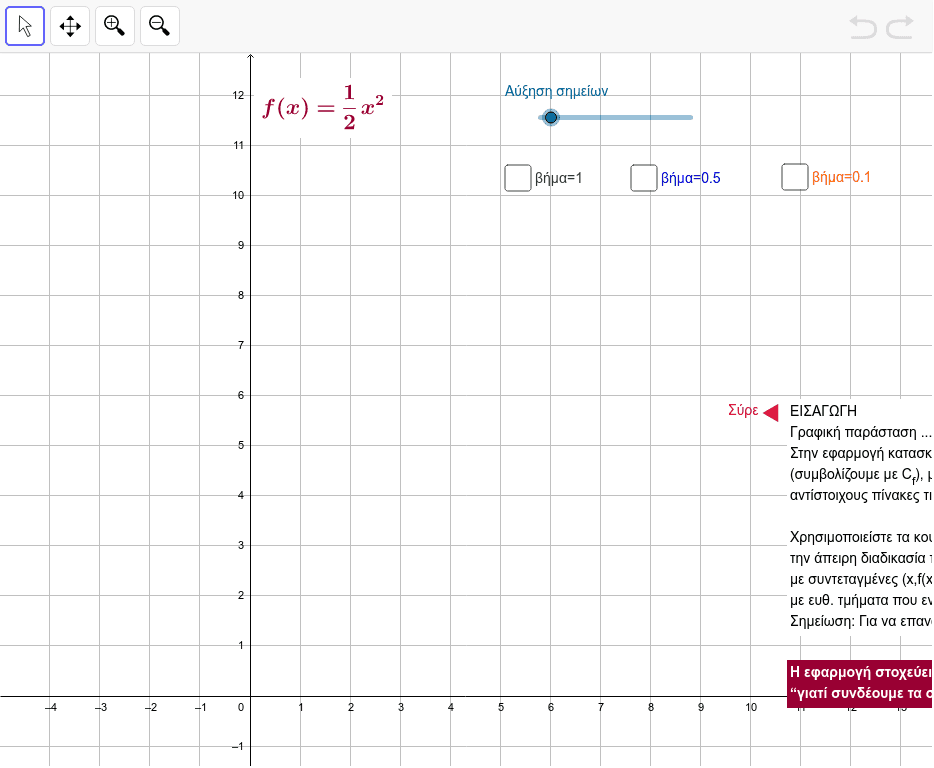Undo the last action
This screenshot has width=934, height=768.
coord(863,27)
